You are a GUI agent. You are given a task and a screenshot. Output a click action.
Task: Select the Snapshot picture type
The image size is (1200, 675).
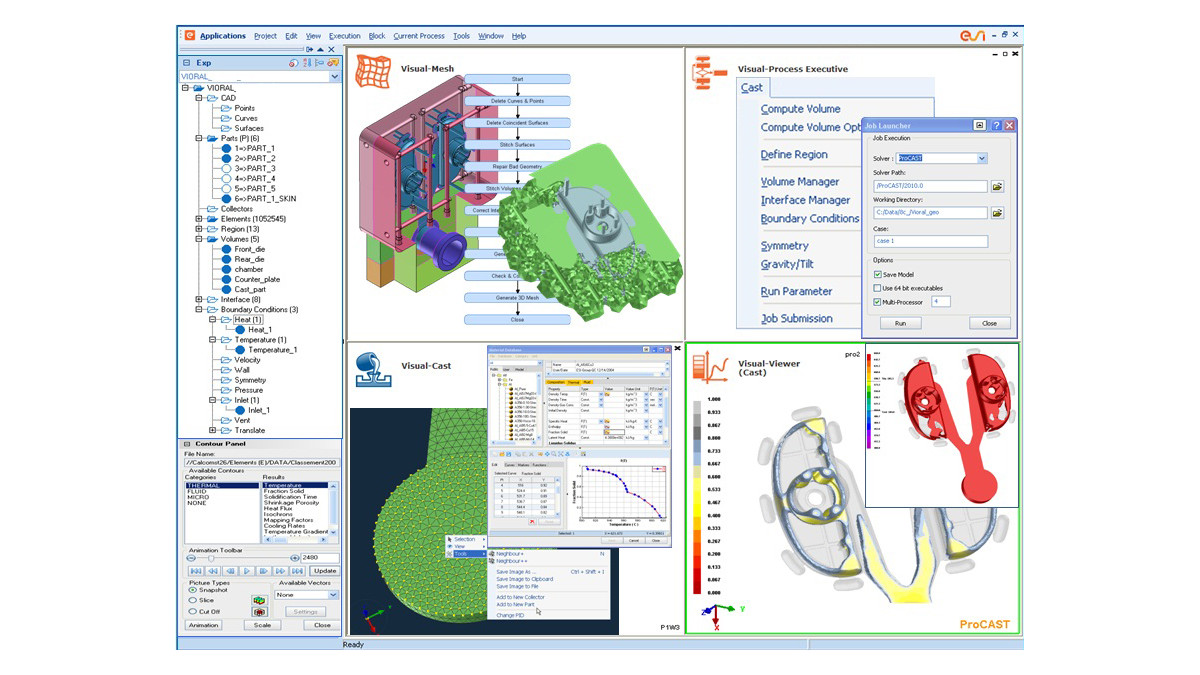192,590
